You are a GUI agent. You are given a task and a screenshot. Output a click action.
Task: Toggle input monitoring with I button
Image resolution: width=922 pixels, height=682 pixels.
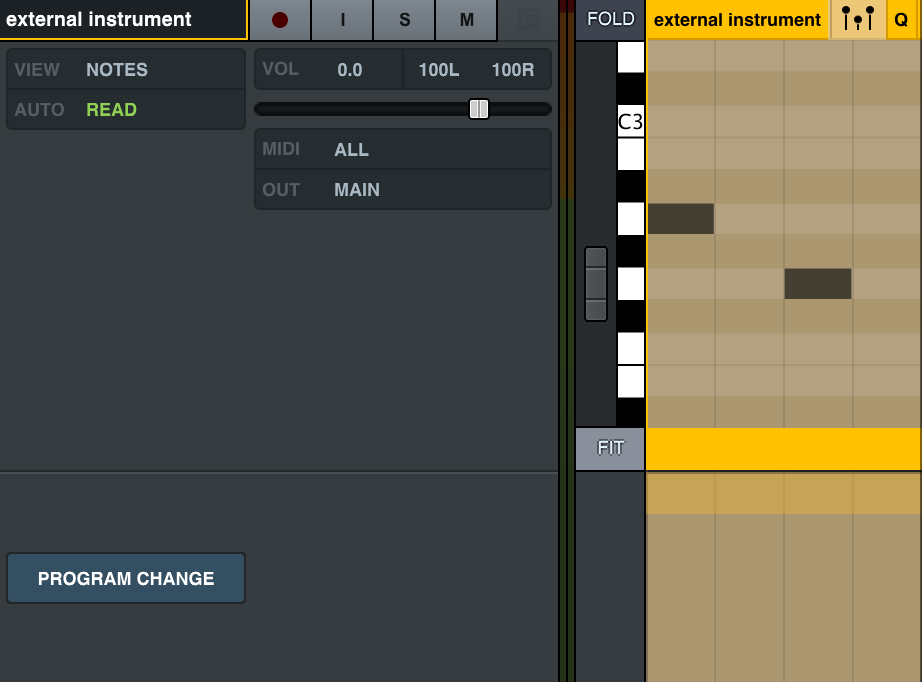pyautogui.click(x=342, y=20)
